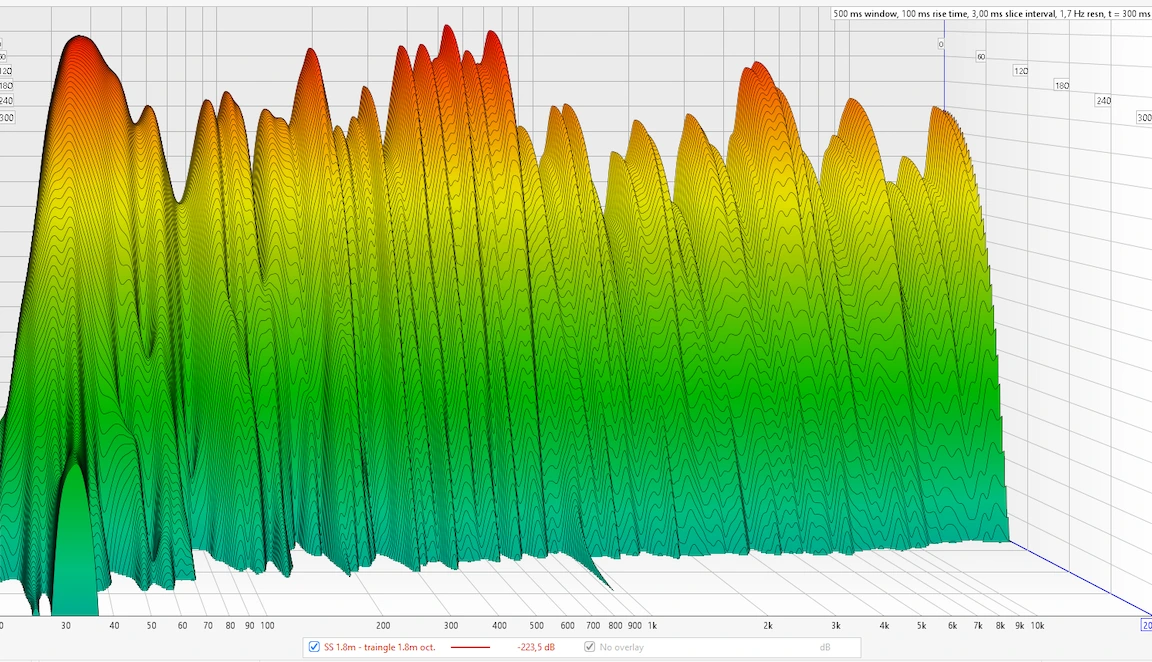Click the highlighted 20k axis limit label
Image resolution: width=1152 pixels, height=662 pixels.
point(1146,625)
